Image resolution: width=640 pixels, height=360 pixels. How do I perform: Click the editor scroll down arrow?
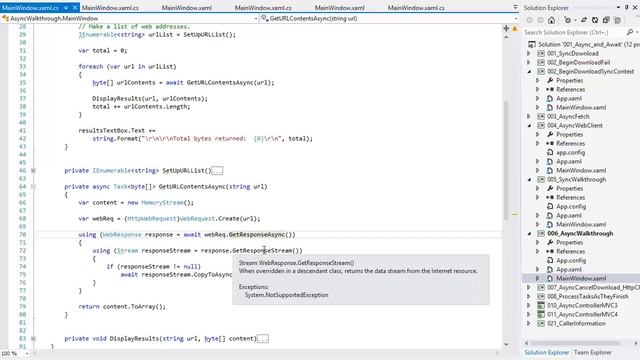[x=506, y=344]
